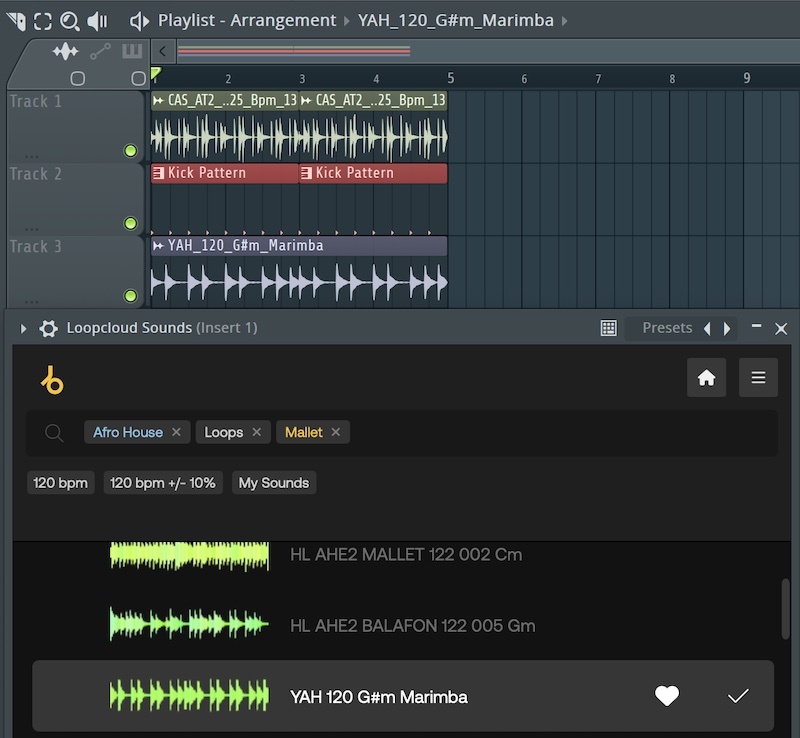
Task: Open plugin settings gear icon
Action: coord(48,328)
